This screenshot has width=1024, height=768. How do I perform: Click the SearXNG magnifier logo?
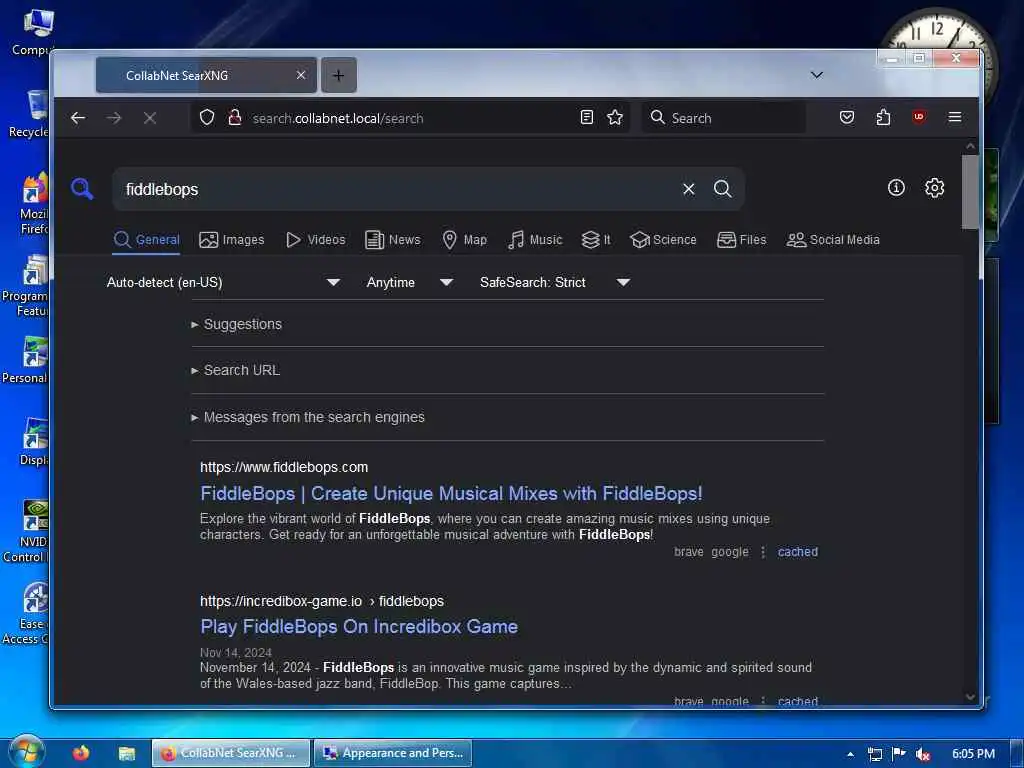click(82, 189)
